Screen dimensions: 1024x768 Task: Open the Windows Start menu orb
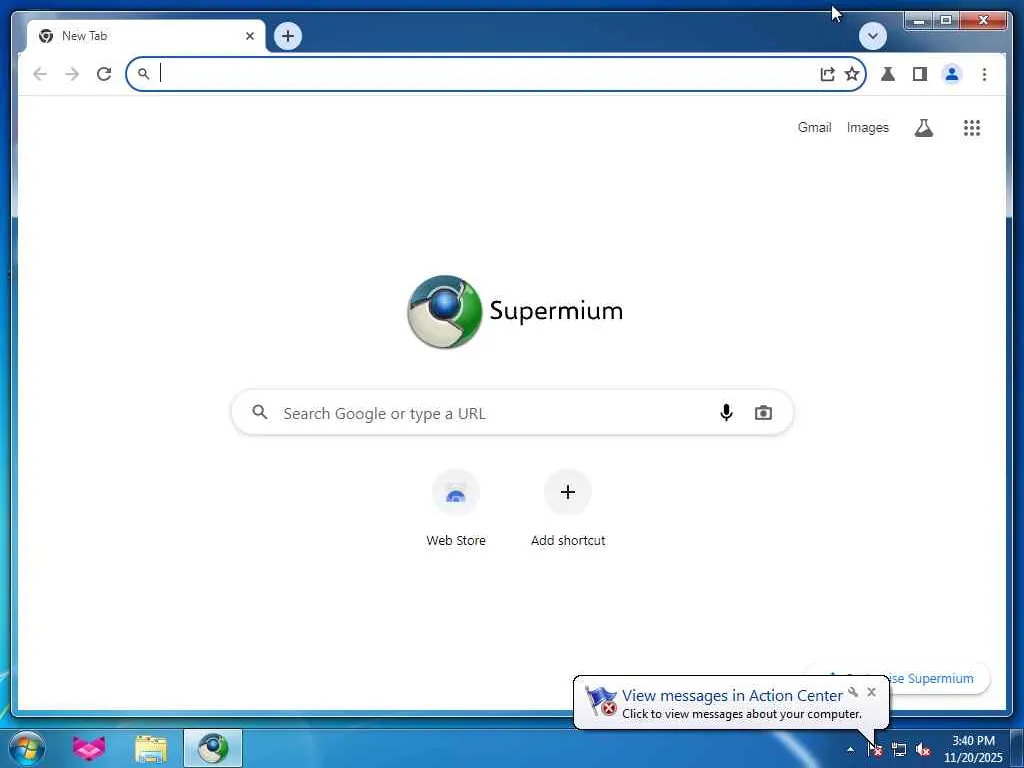[27, 748]
